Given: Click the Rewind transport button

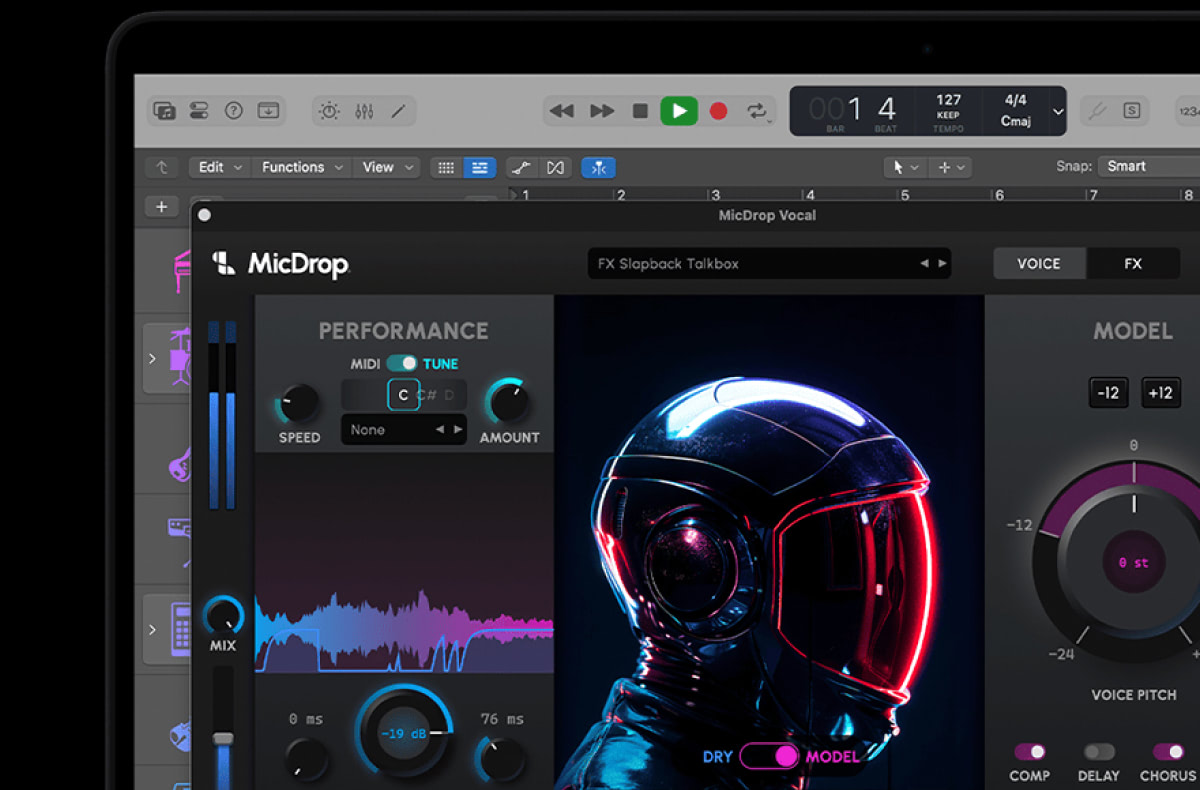Looking at the screenshot, I should pyautogui.click(x=562, y=111).
